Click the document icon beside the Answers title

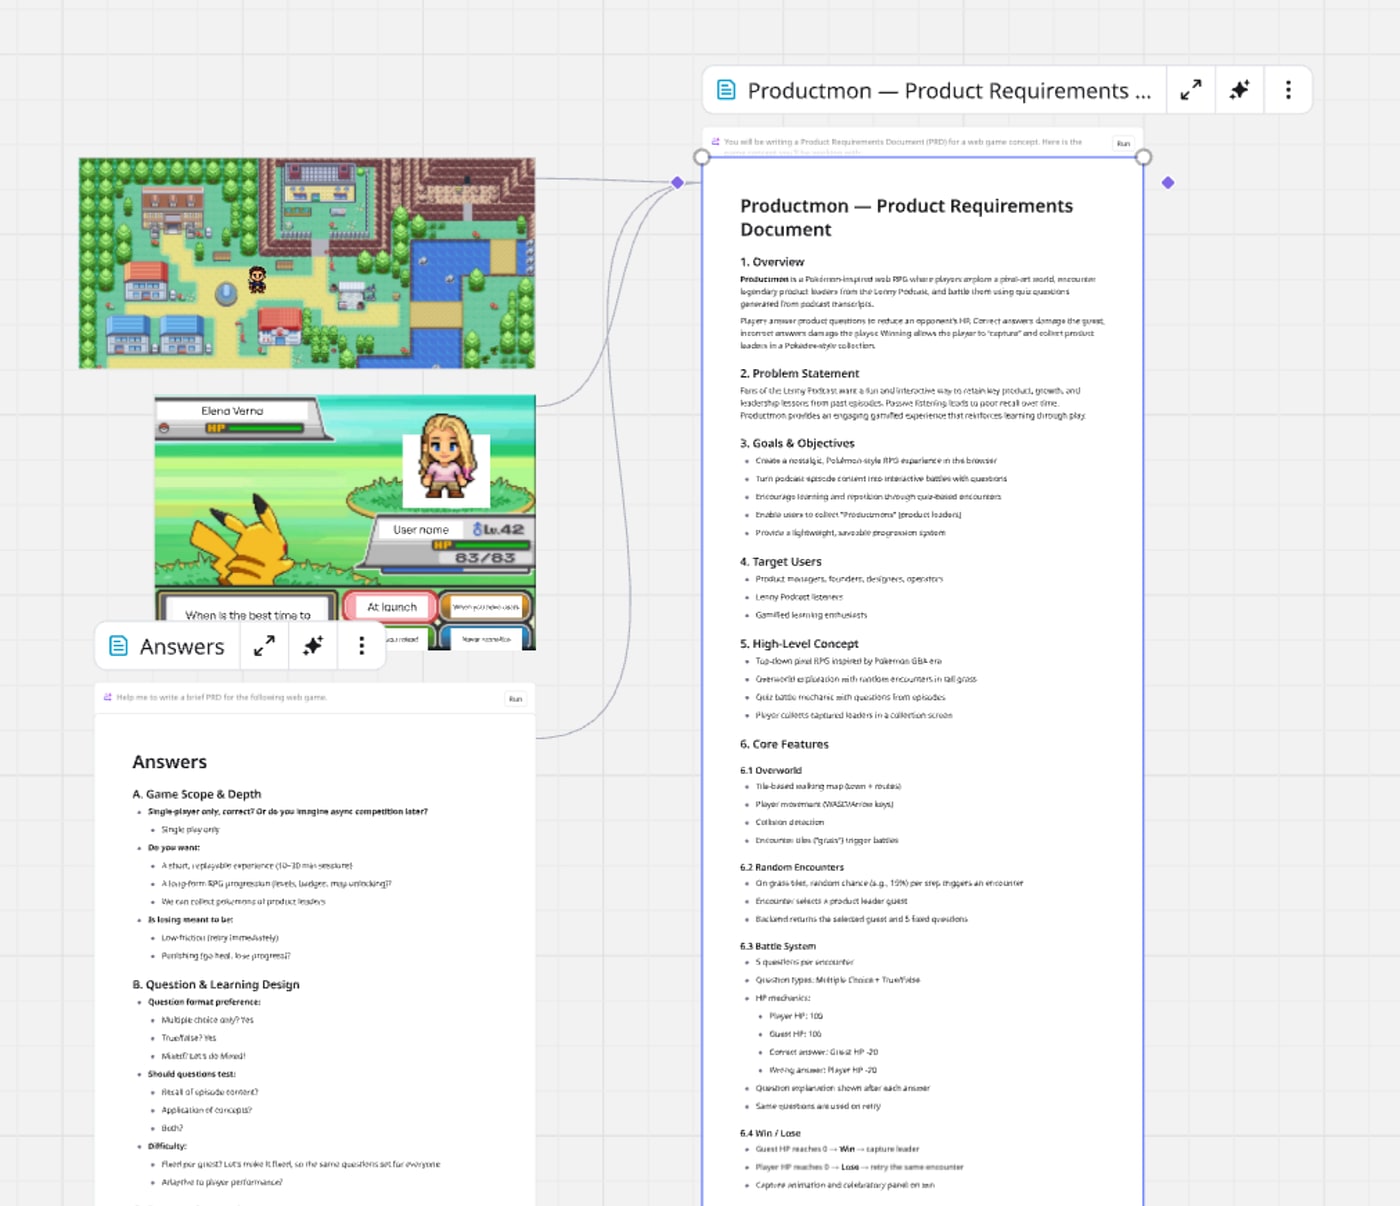coord(120,646)
